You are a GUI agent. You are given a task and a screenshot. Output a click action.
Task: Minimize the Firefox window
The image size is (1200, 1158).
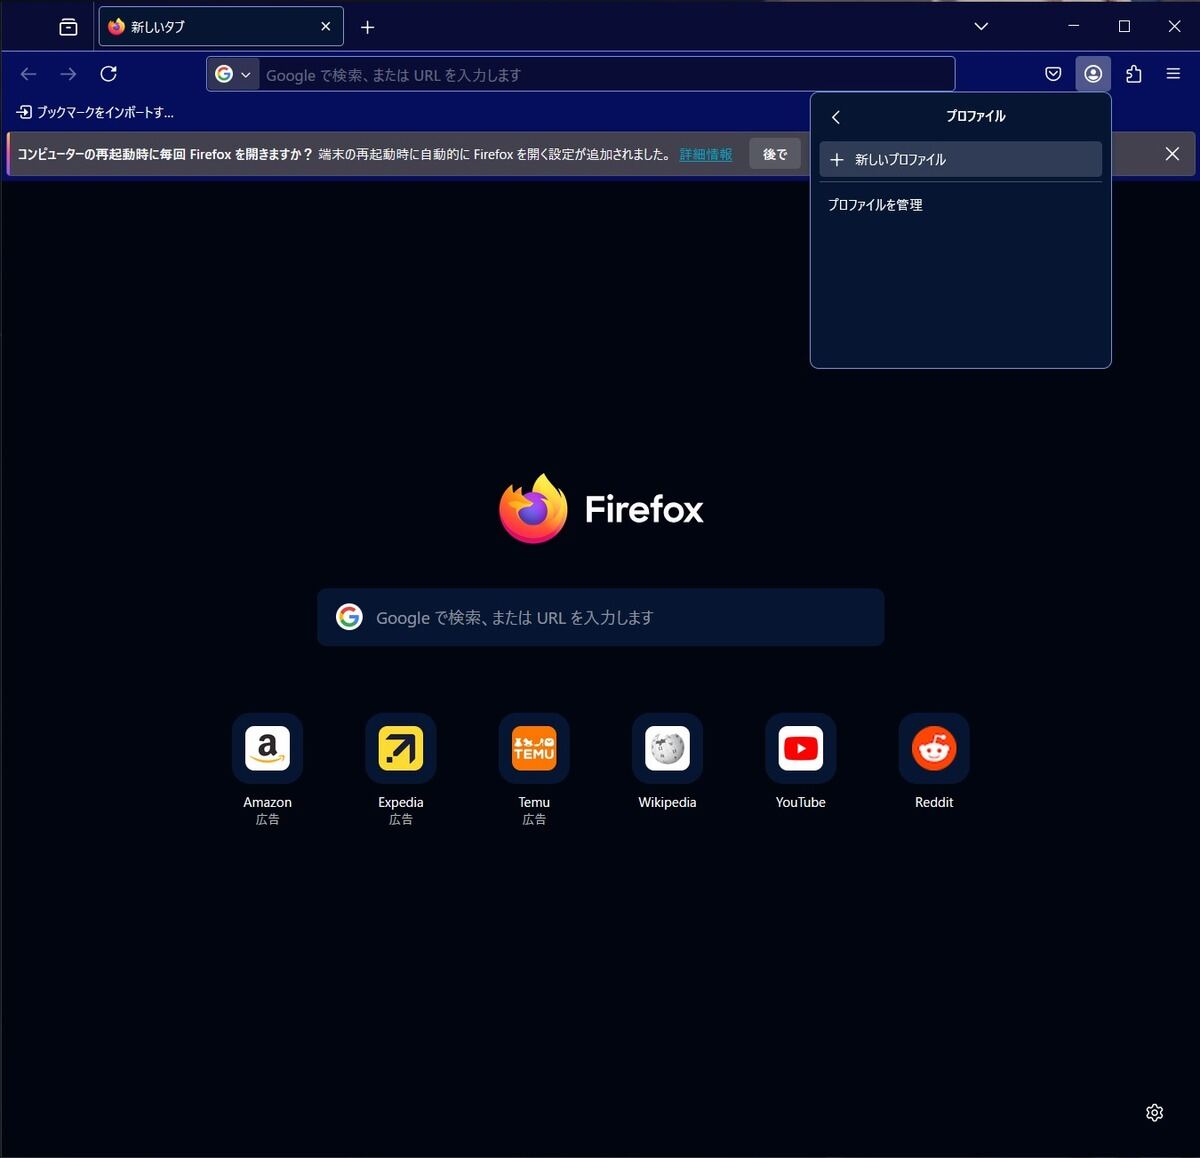point(1074,26)
